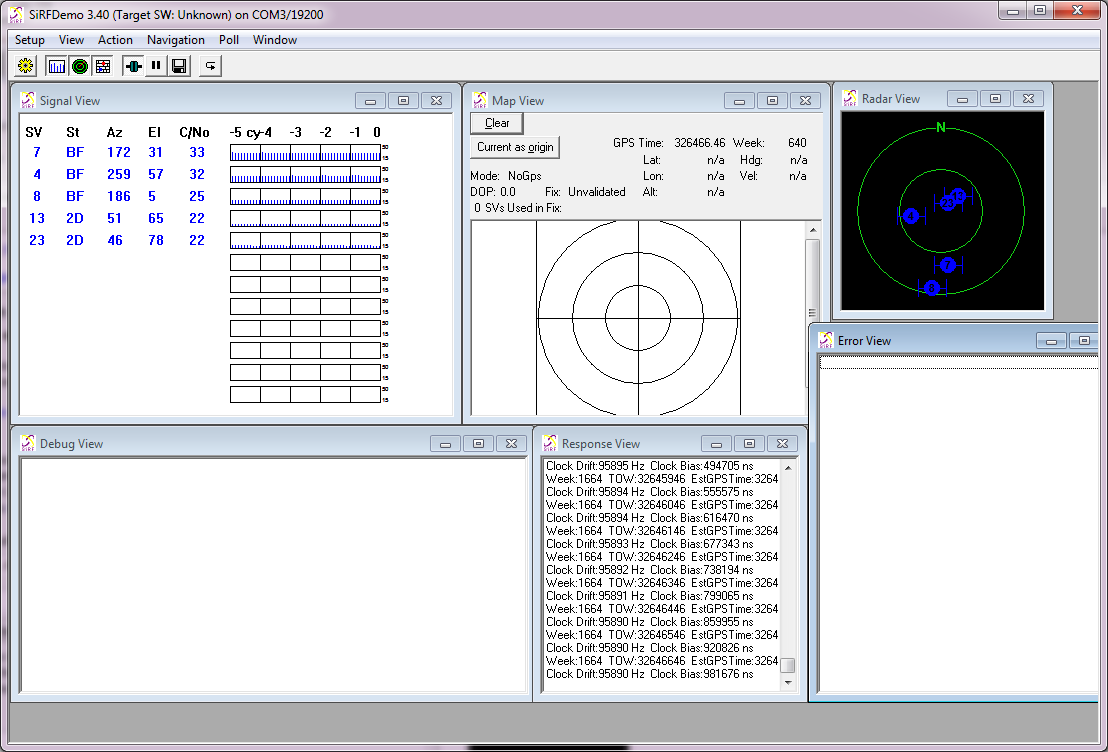Image resolution: width=1108 pixels, height=752 pixels.
Task: Toggle the Radar View toolbar icon
Action: coord(80,66)
